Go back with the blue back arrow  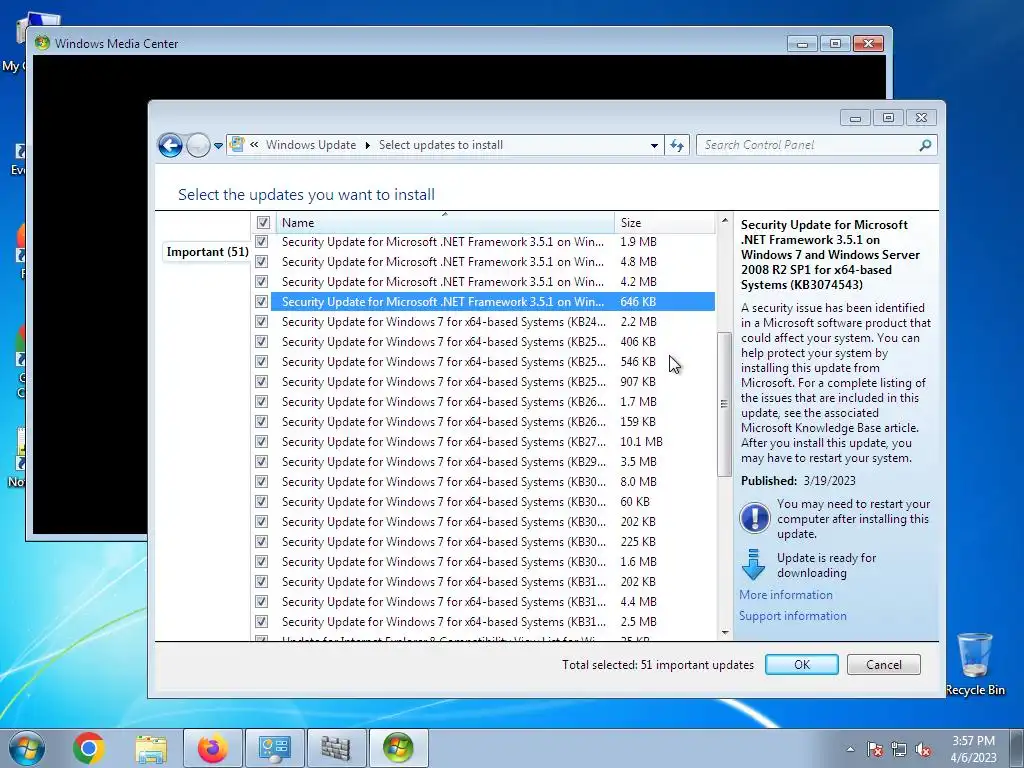pos(170,145)
